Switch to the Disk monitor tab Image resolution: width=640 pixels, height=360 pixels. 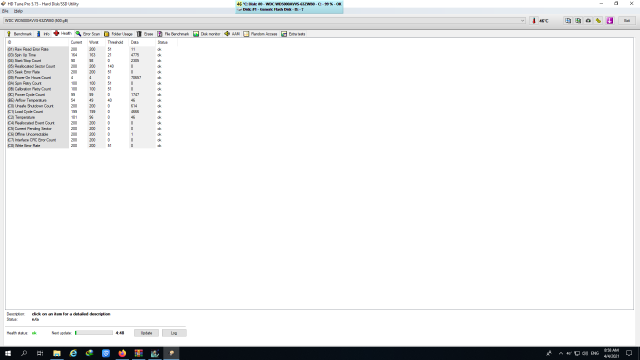click(207, 34)
